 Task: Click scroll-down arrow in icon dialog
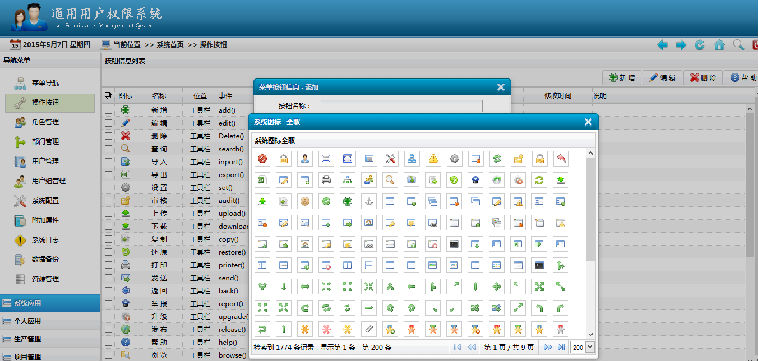pos(591,334)
